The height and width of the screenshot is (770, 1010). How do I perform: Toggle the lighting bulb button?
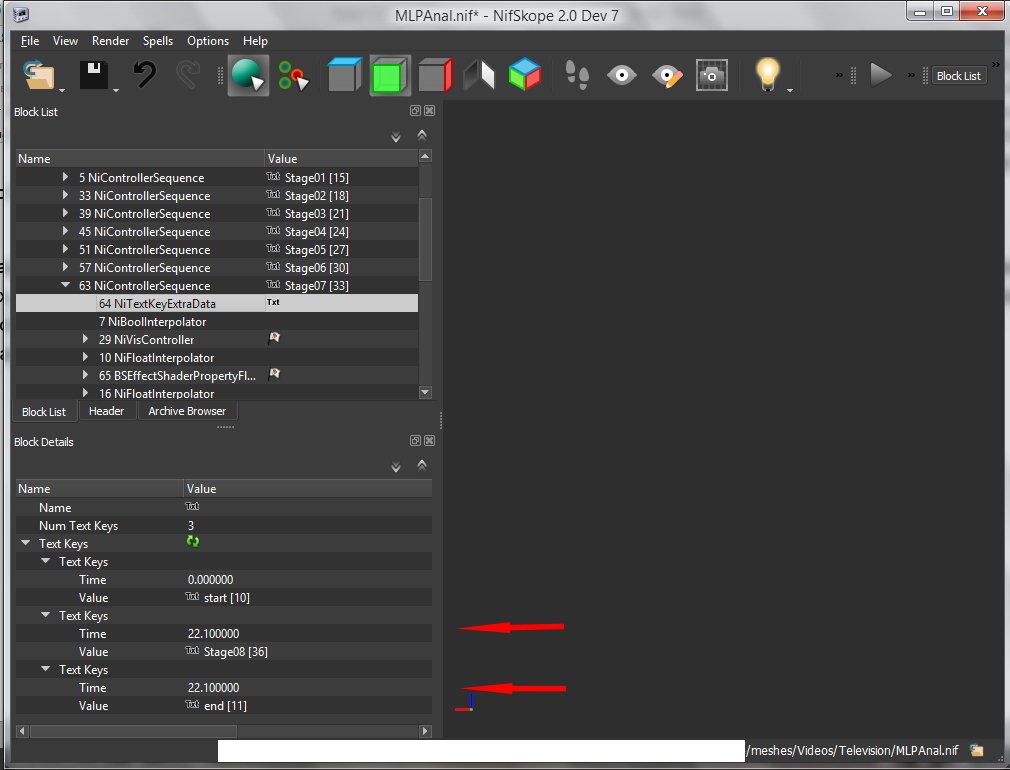pos(766,76)
